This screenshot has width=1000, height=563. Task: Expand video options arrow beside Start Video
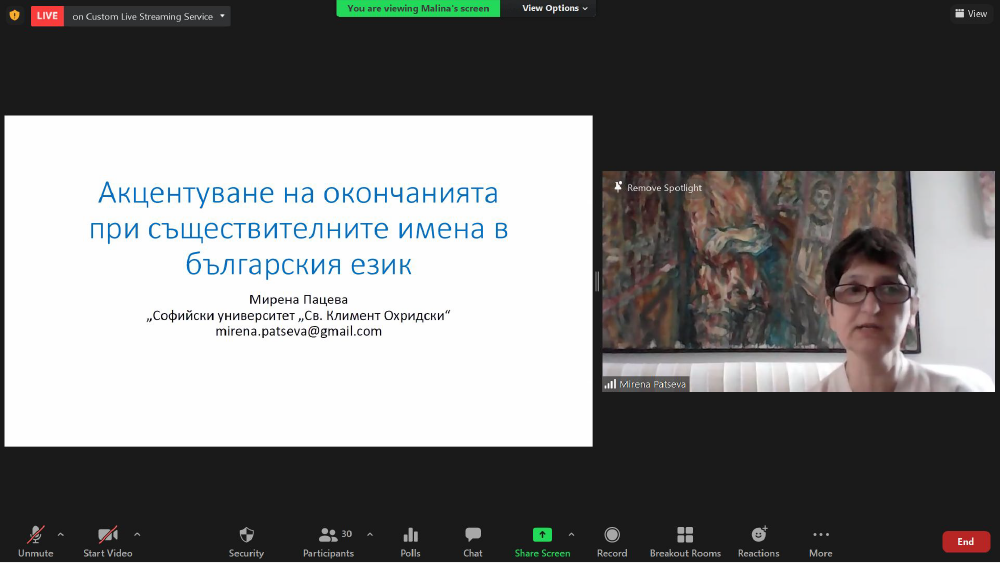click(137, 534)
